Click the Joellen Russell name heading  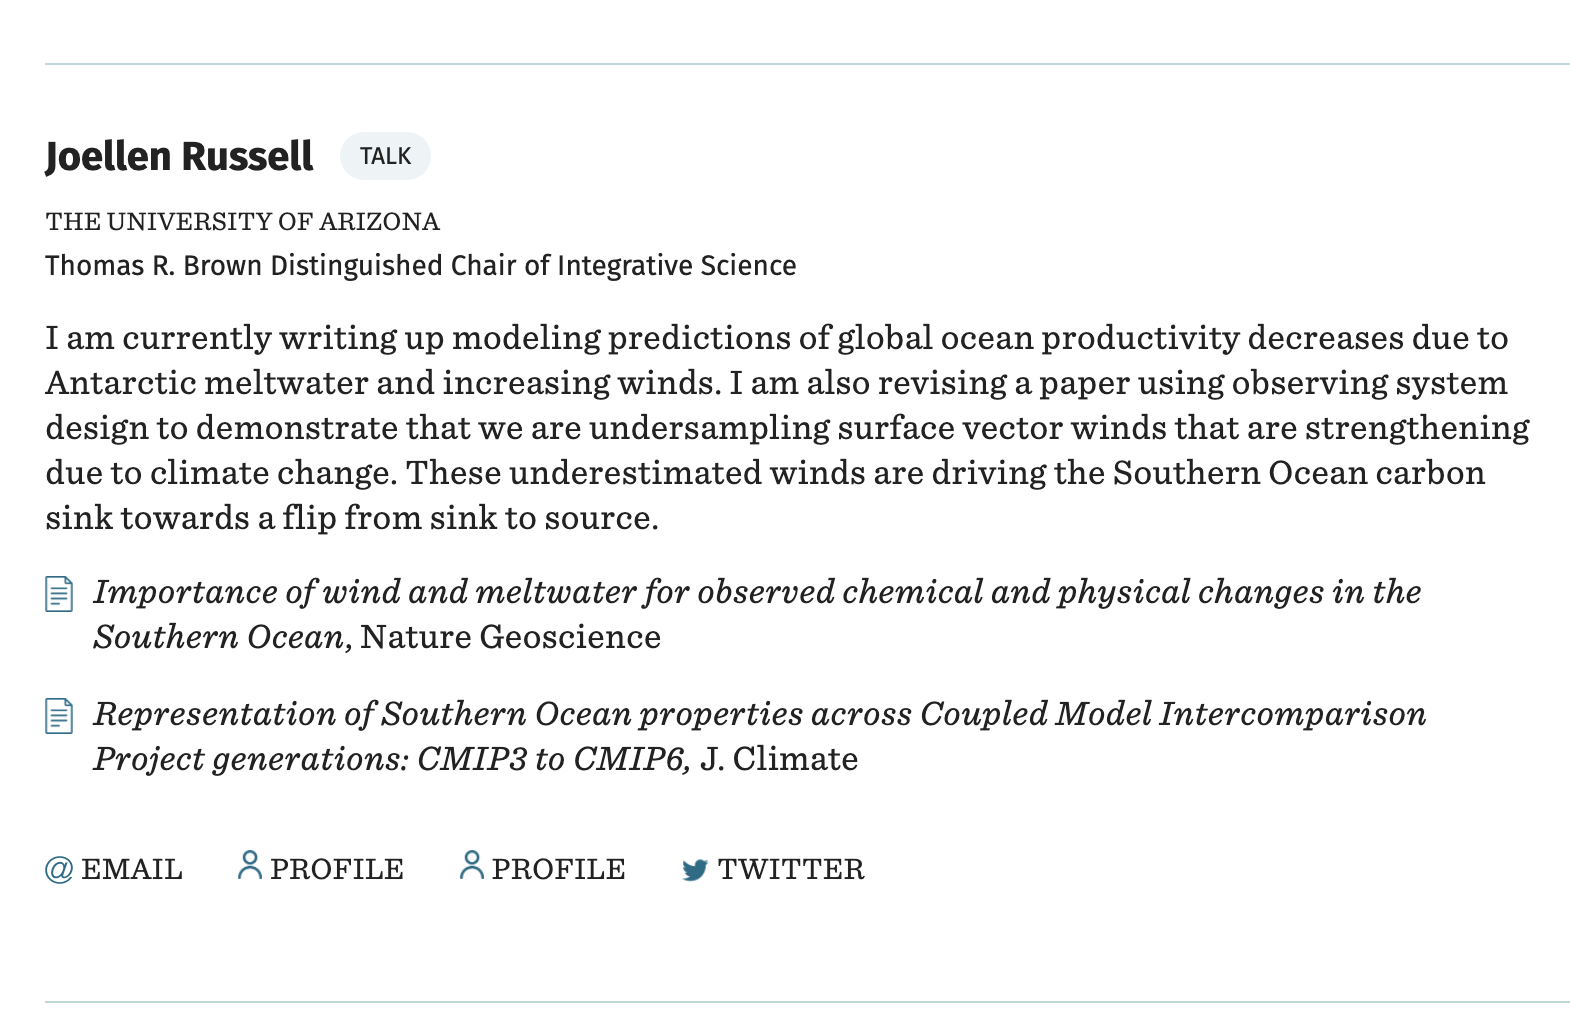pos(180,157)
